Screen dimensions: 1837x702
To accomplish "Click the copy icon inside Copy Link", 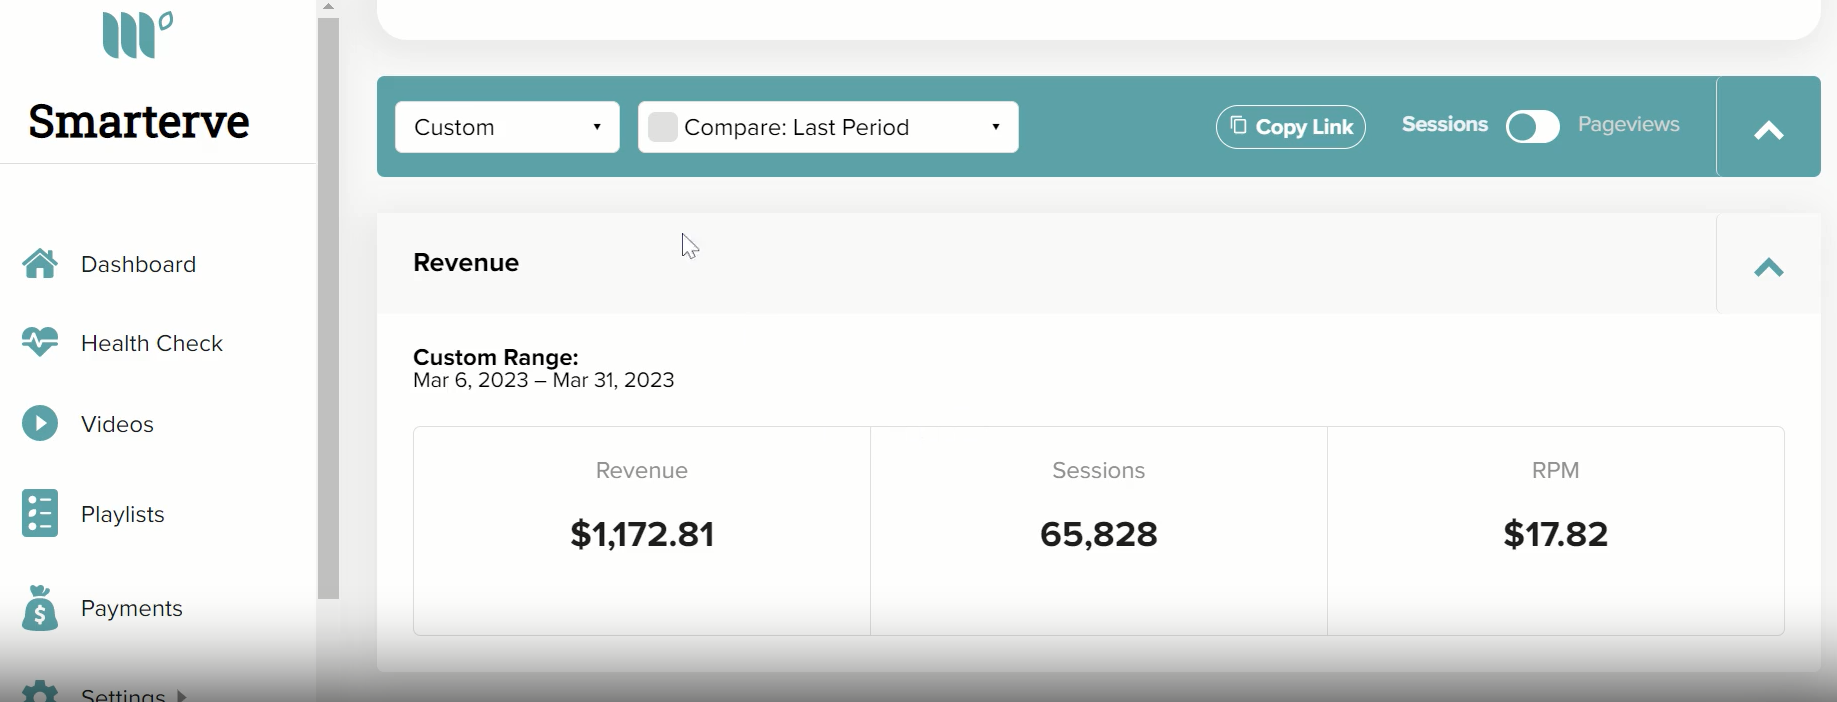I will [1238, 125].
